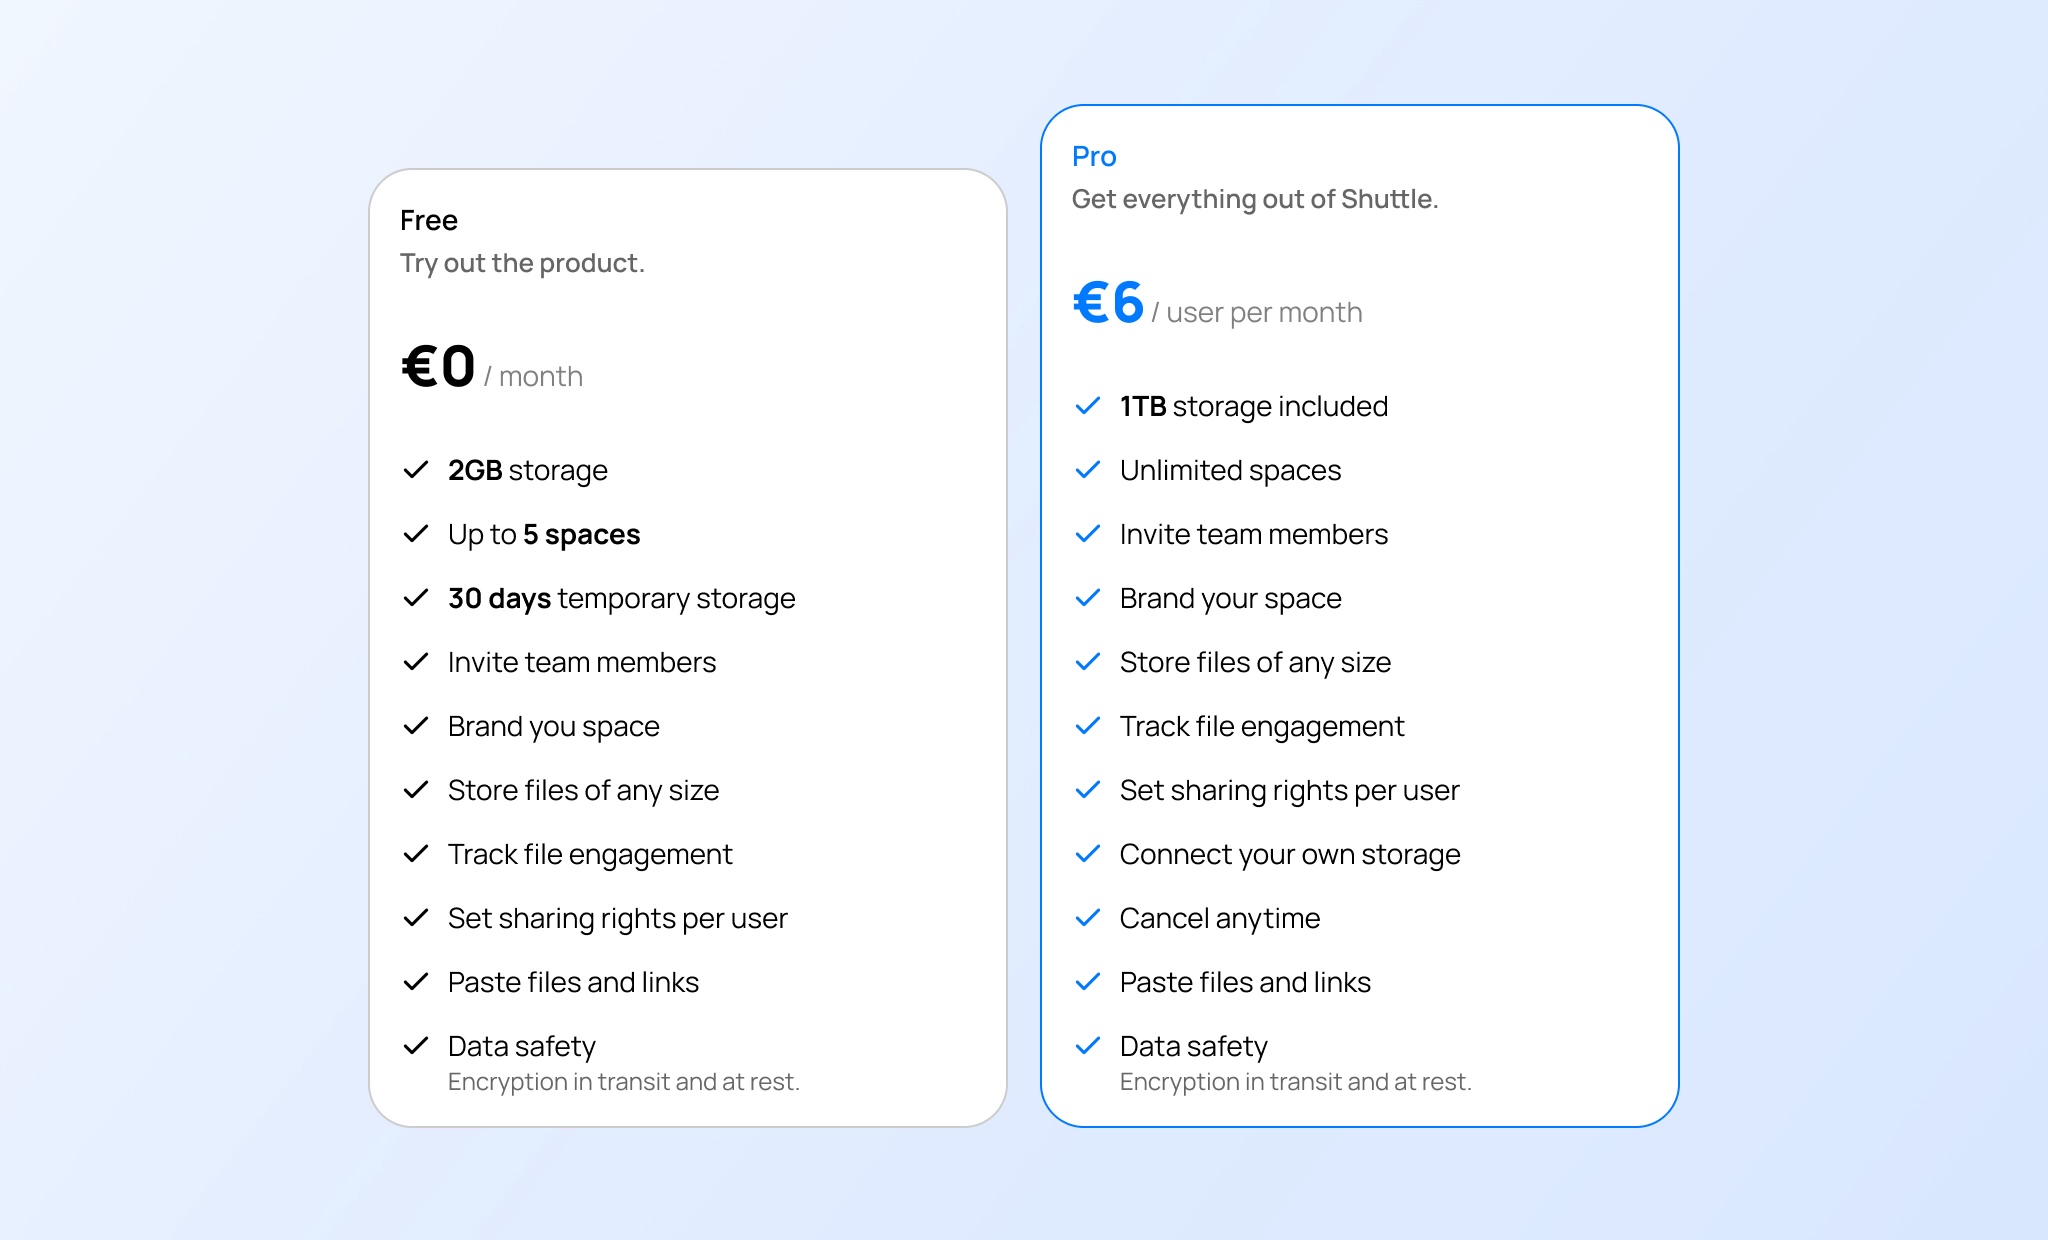Click the checkmark beside 2GB storage
The image size is (2048, 1240).
(x=415, y=470)
